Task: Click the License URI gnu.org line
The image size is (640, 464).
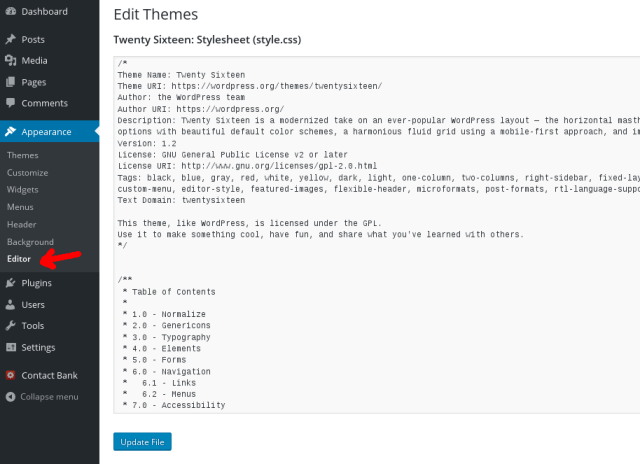Action: 247,166
